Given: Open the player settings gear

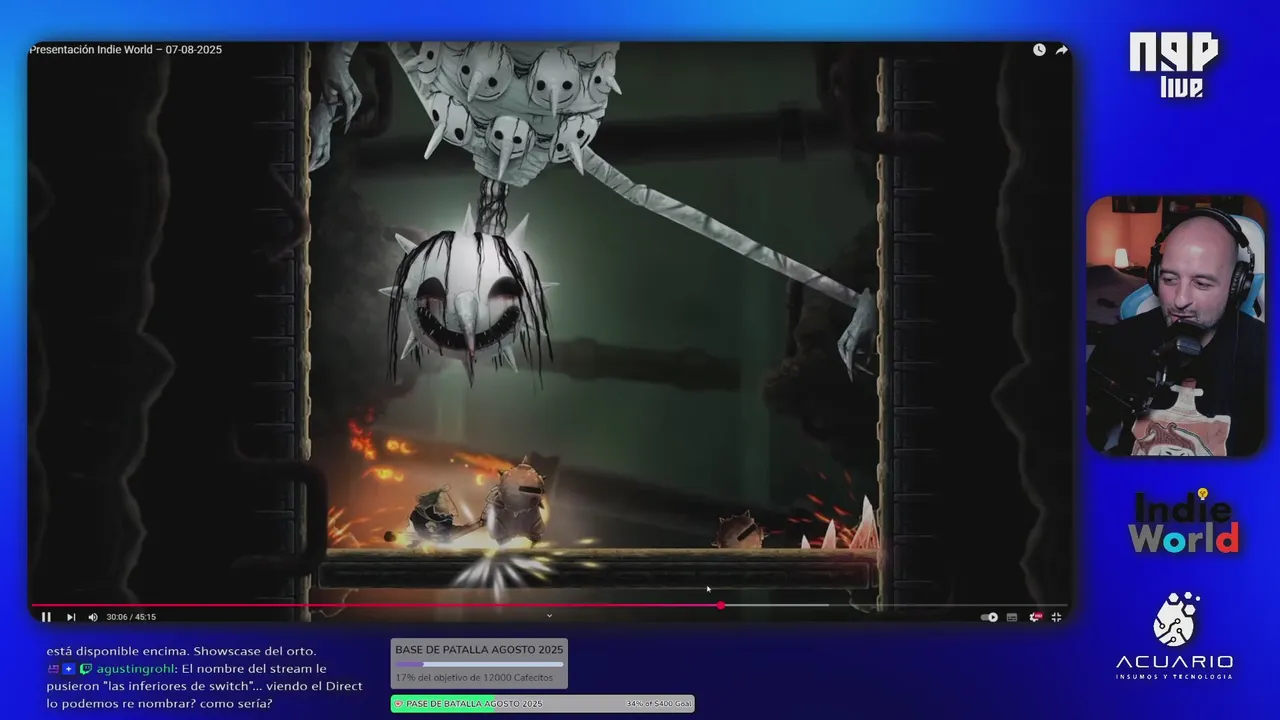Looking at the screenshot, I should pyautogui.click(x=1035, y=617).
